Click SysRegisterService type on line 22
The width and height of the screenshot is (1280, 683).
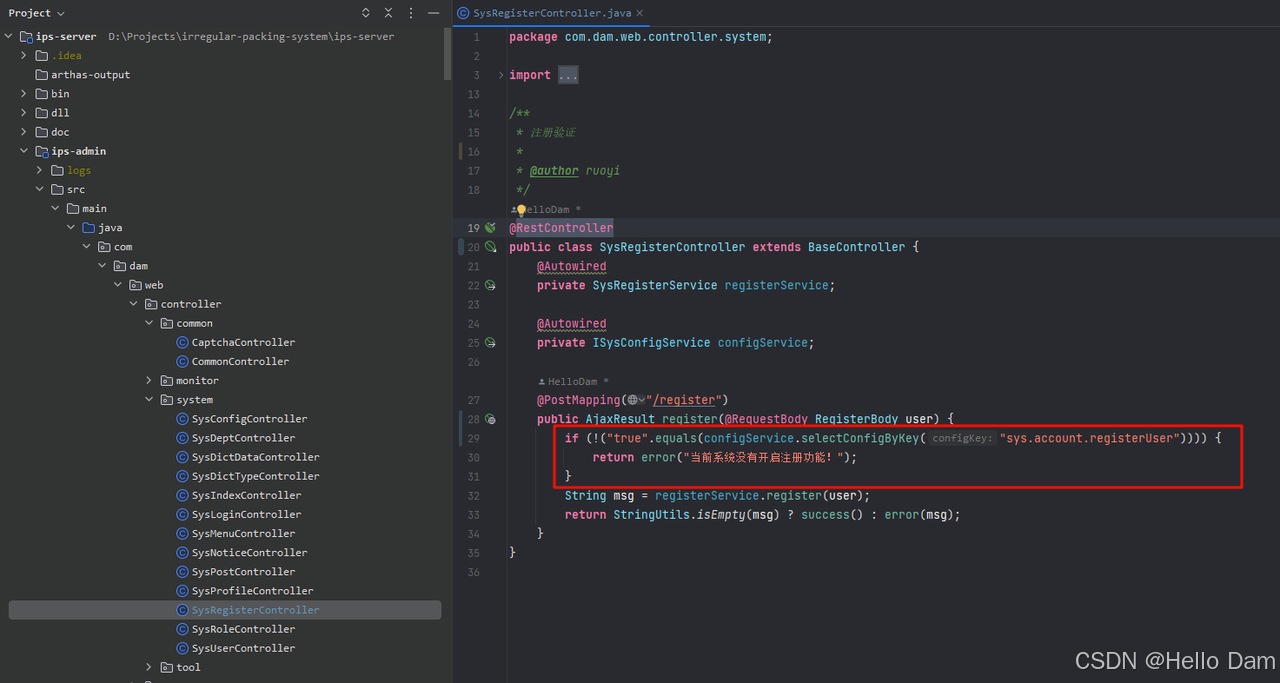(x=655, y=285)
